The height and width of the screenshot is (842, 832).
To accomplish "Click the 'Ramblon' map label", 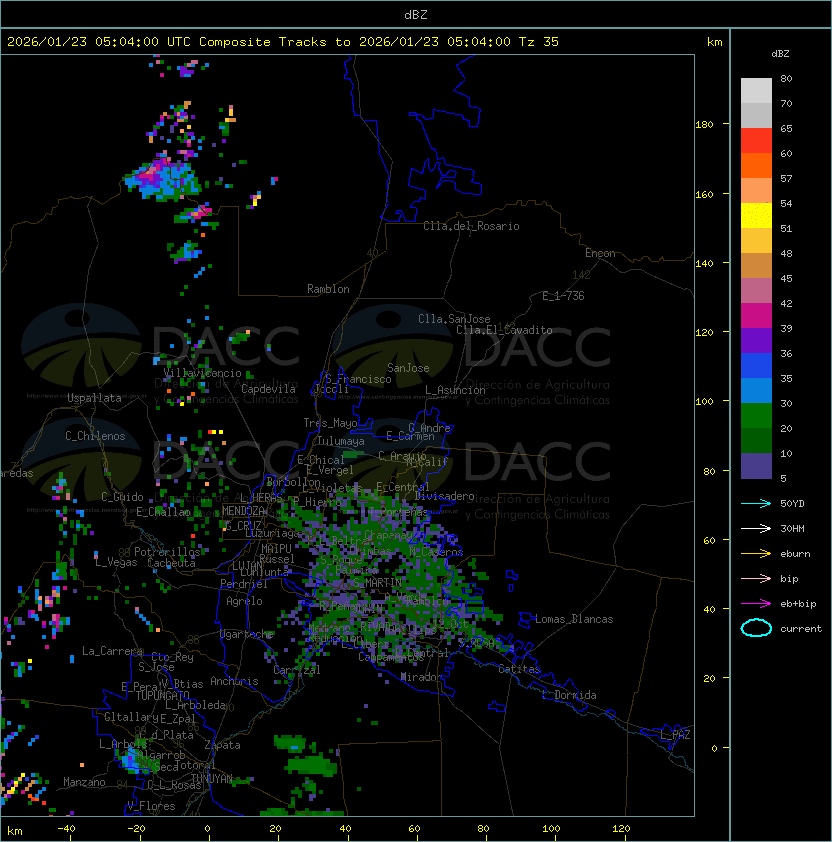I will tap(328, 289).
